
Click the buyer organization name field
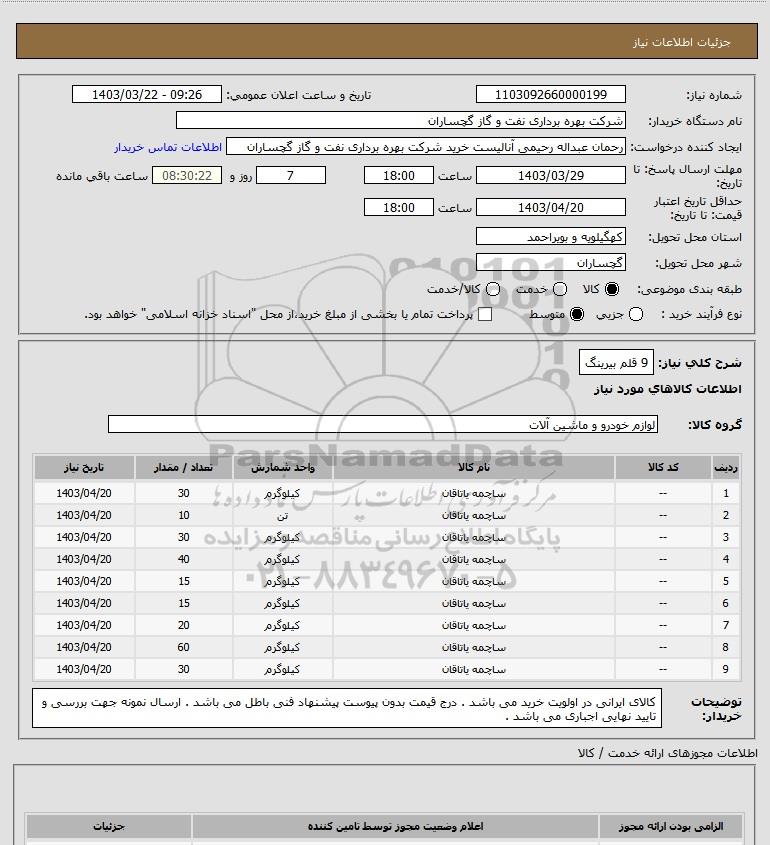tap(400, 121)
